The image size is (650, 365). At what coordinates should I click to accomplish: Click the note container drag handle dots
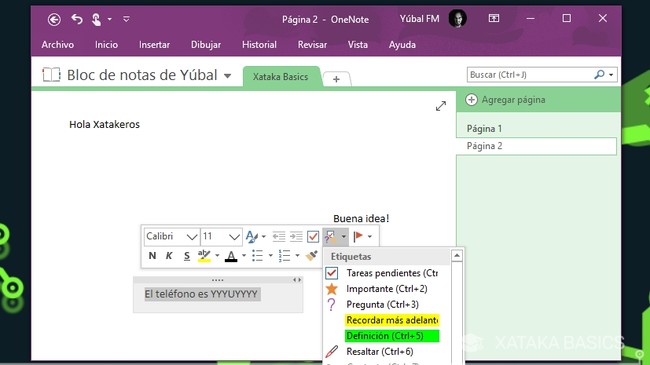[x=218, y=280]
